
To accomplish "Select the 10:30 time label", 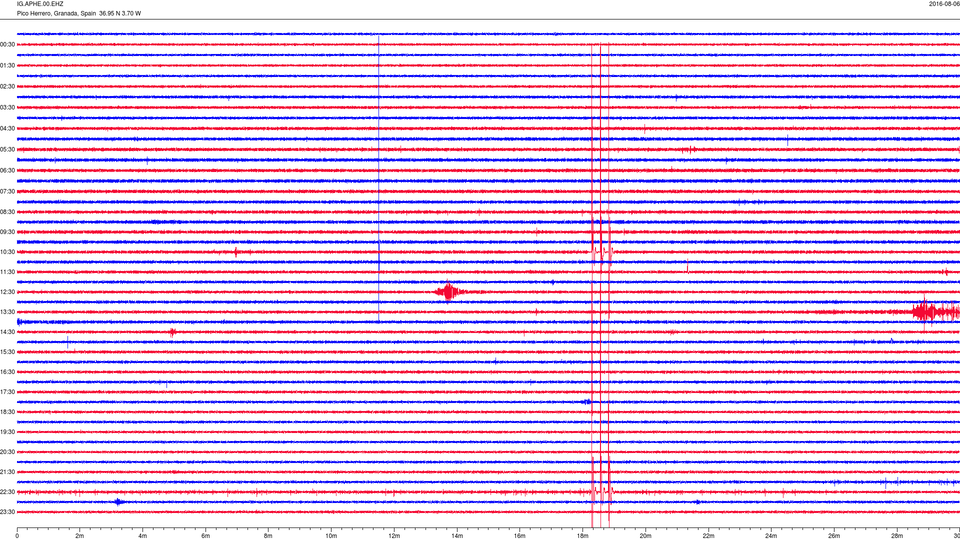I will tap(7, 252).
